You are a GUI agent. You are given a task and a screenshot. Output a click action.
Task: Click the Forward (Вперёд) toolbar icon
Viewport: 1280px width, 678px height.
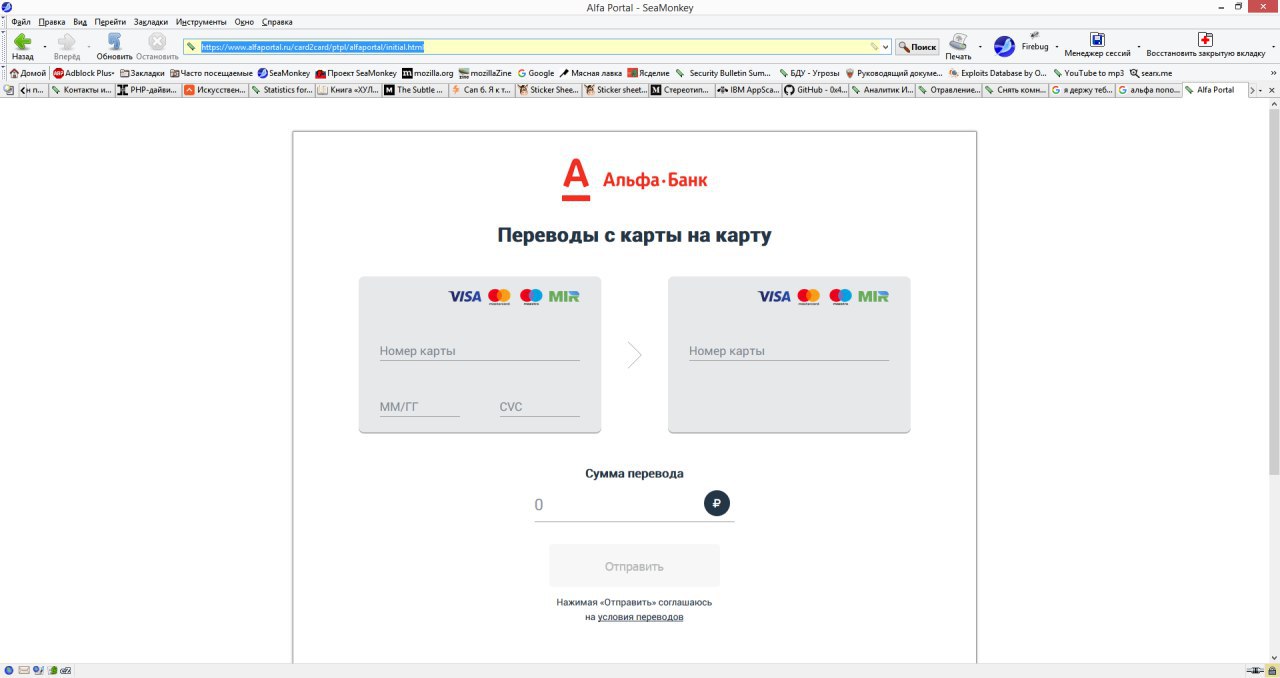pos(67,42)
